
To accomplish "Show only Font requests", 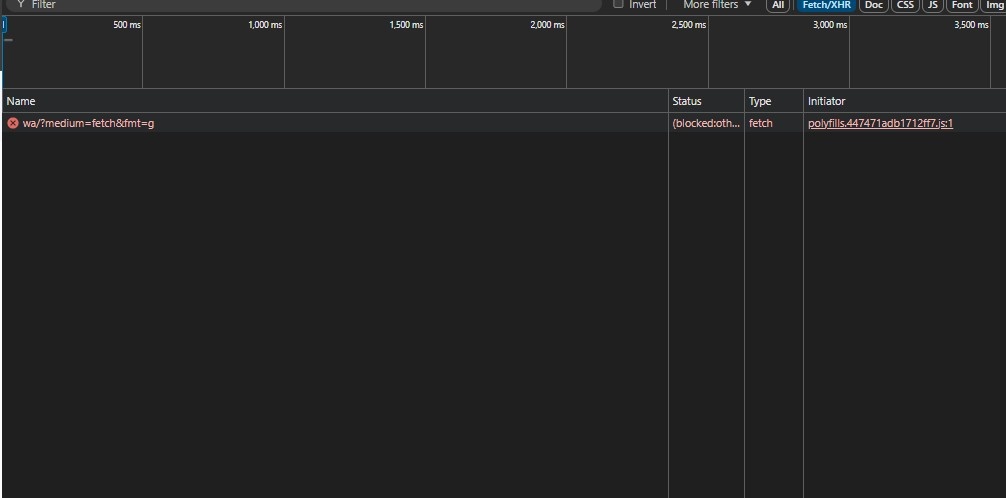I will pyautogui.click(x=962, y=5).
